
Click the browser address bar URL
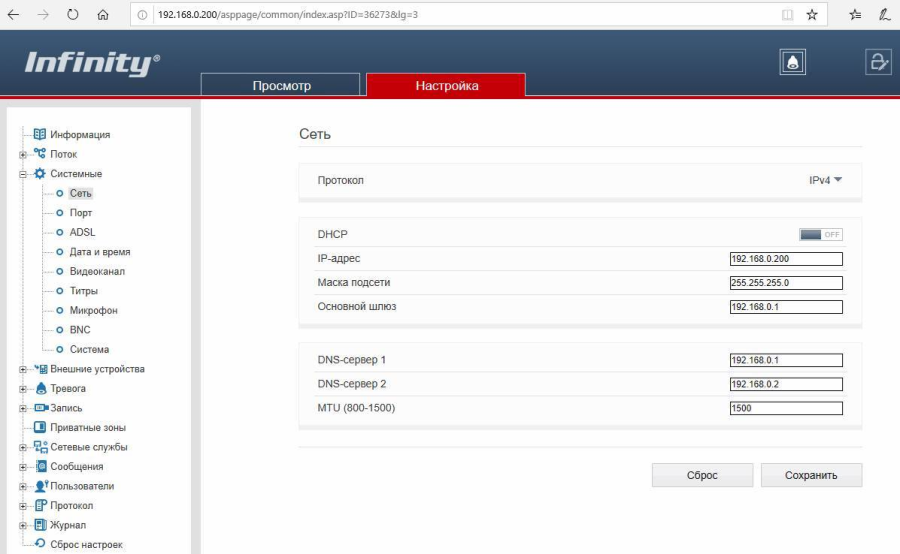tap(288, 15)
